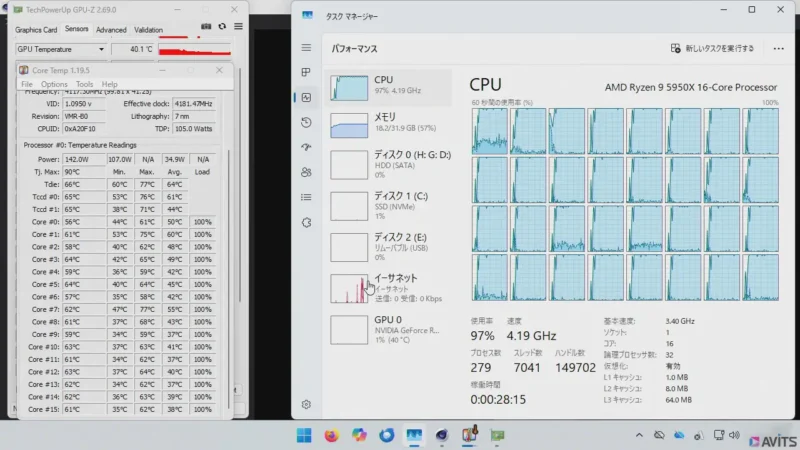Screen dimensions: 800x450
Task: Click GPU temperature 40.1 °C value field
Action: point(134,49)
